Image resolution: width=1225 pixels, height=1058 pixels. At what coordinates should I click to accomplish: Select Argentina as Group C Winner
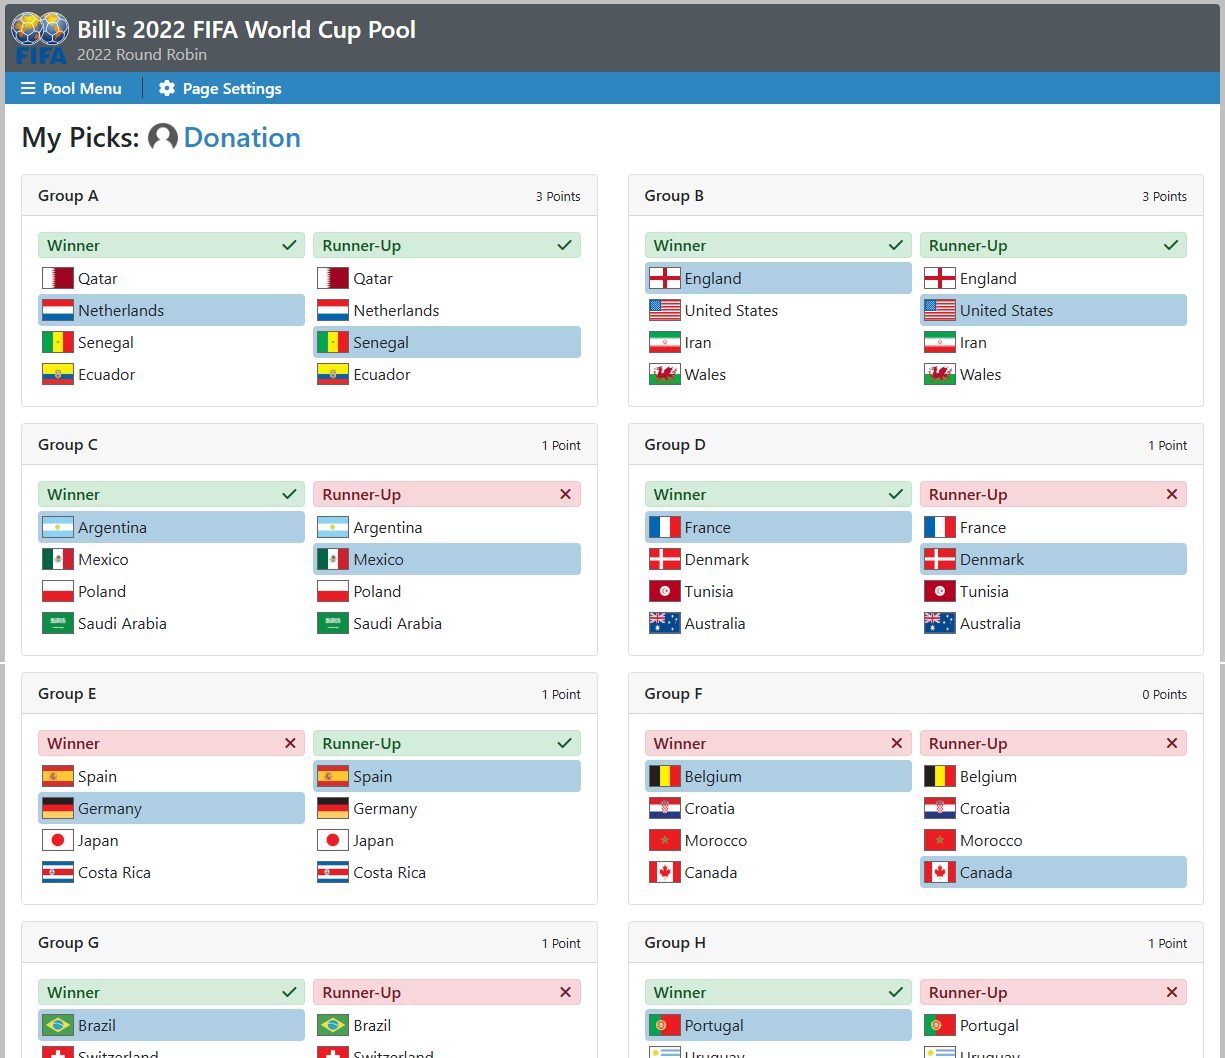171,527
